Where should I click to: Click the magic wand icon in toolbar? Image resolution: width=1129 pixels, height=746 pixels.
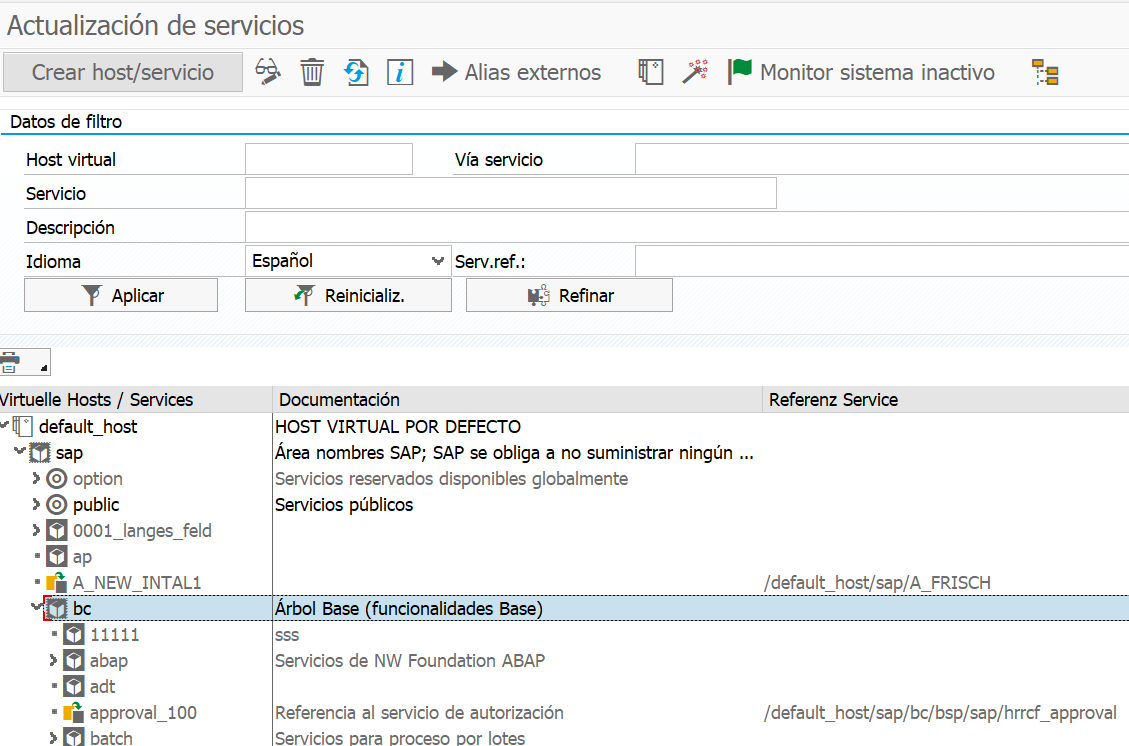pos(695,72)
